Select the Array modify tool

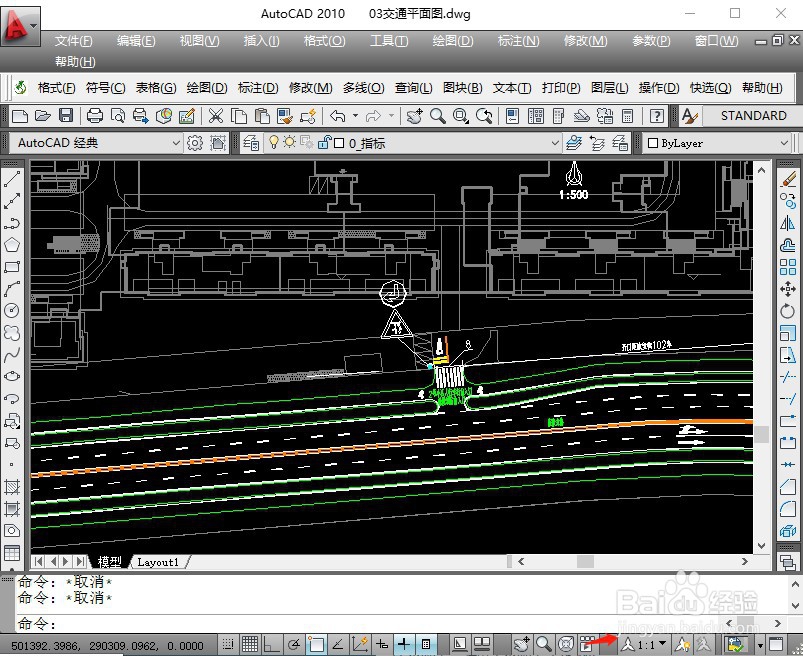[788, 267]
